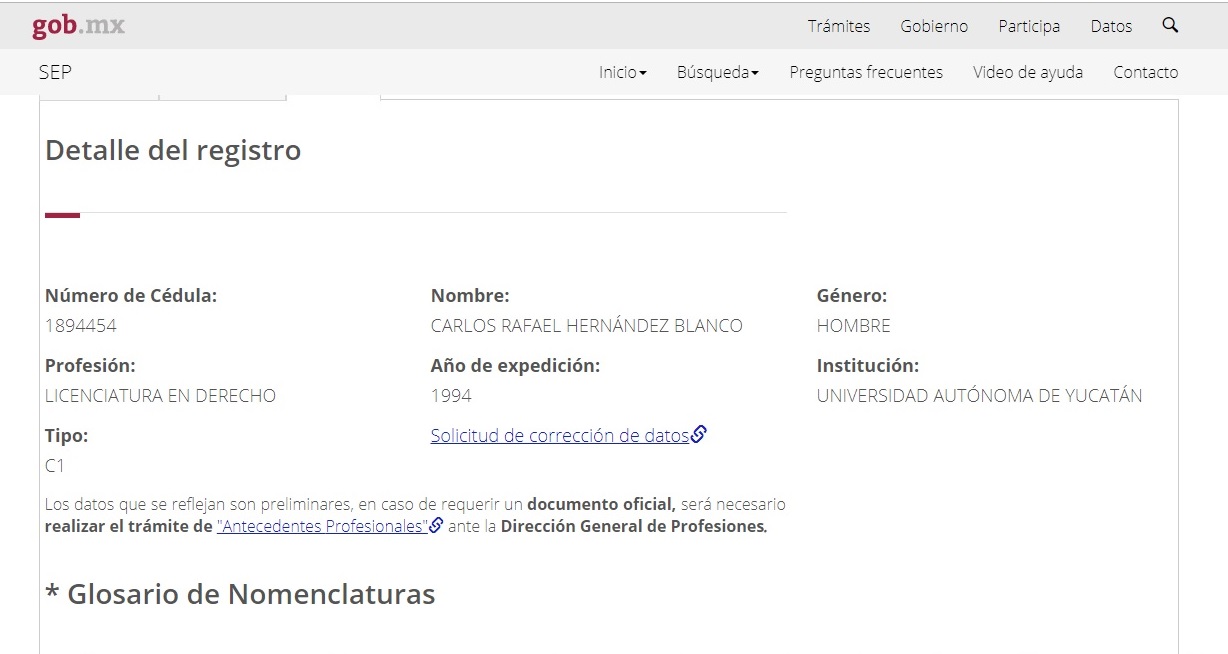Viewport: 1228px width, 654px height.
Task: Go to the Gobierno section
Action: tap(933, 26)
